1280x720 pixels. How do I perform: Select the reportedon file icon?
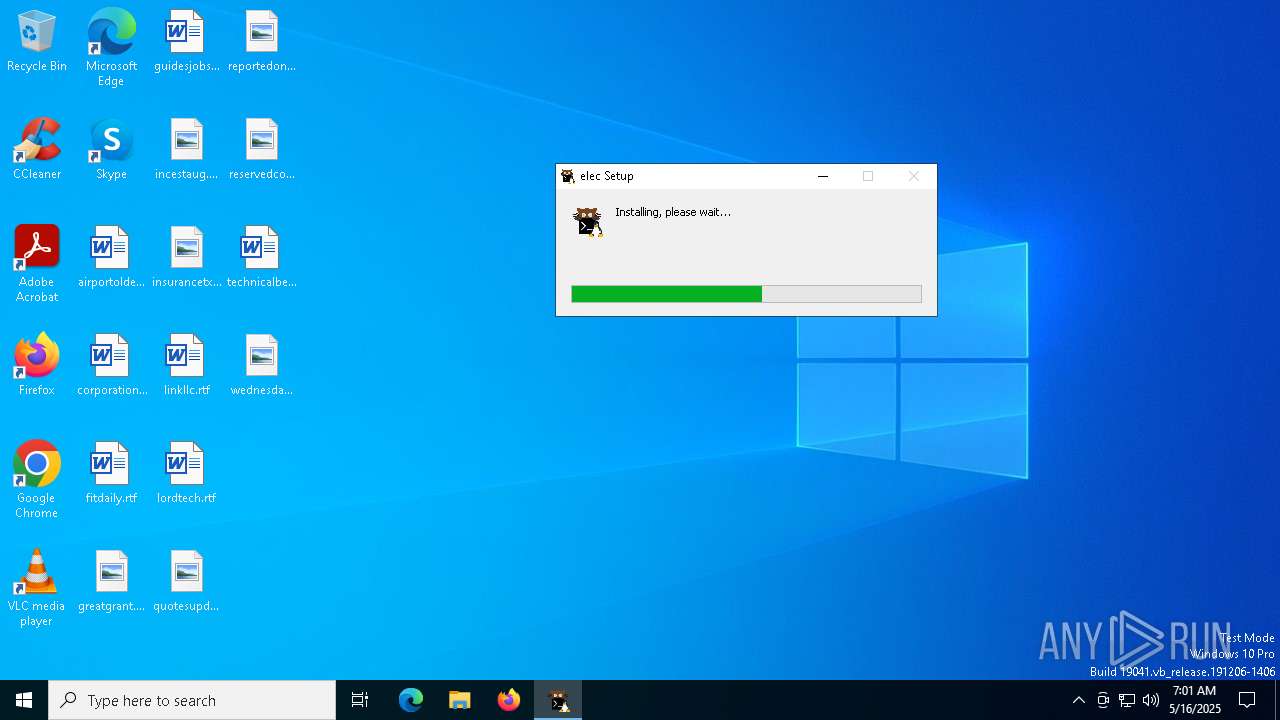[261, 42]
